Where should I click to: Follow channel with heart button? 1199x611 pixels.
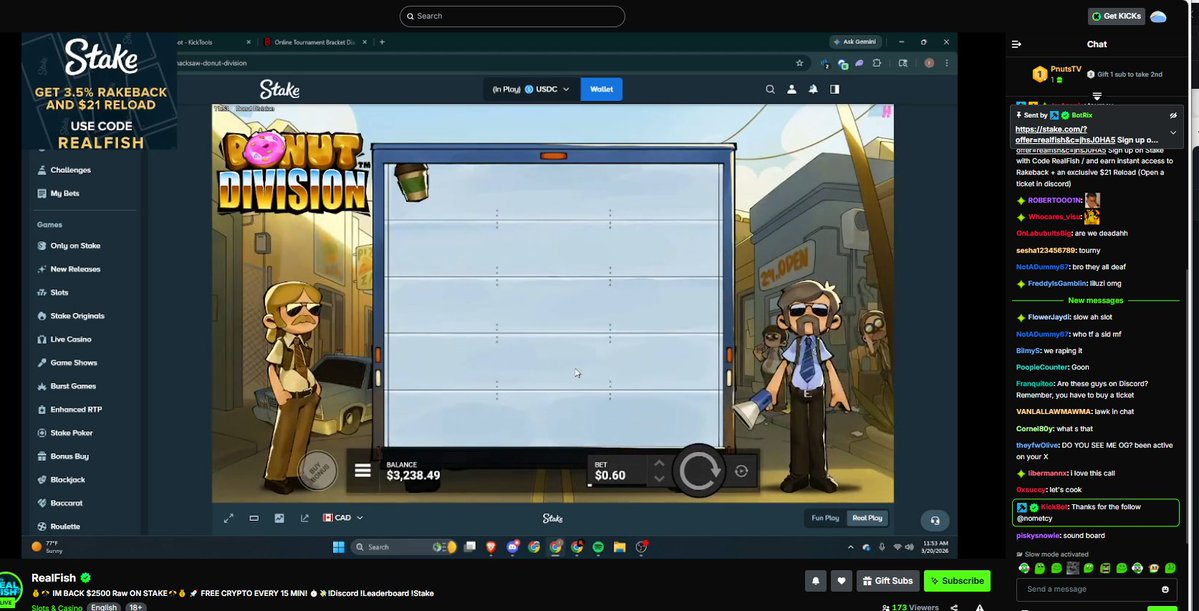pos(841,581)
